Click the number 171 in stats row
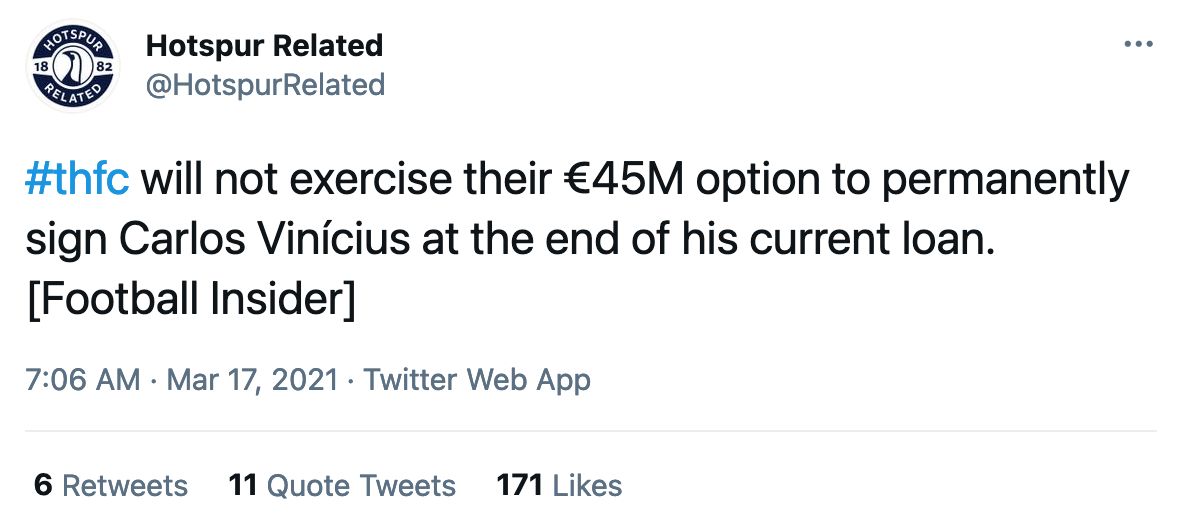The width and height of the screenshot is (1182, 516). click(519, 486)
